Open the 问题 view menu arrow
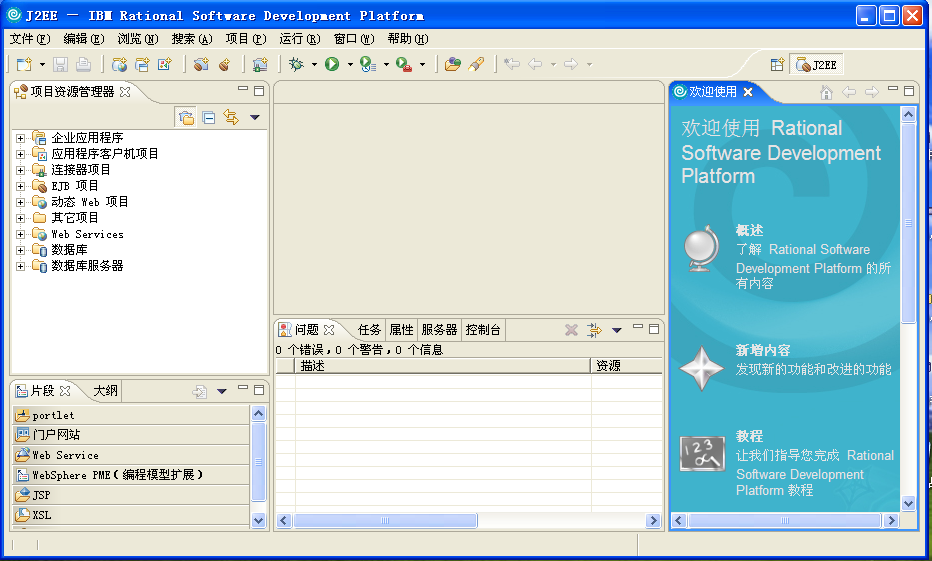The height and width of the screenshot is (561, 932). coord(617,330)
